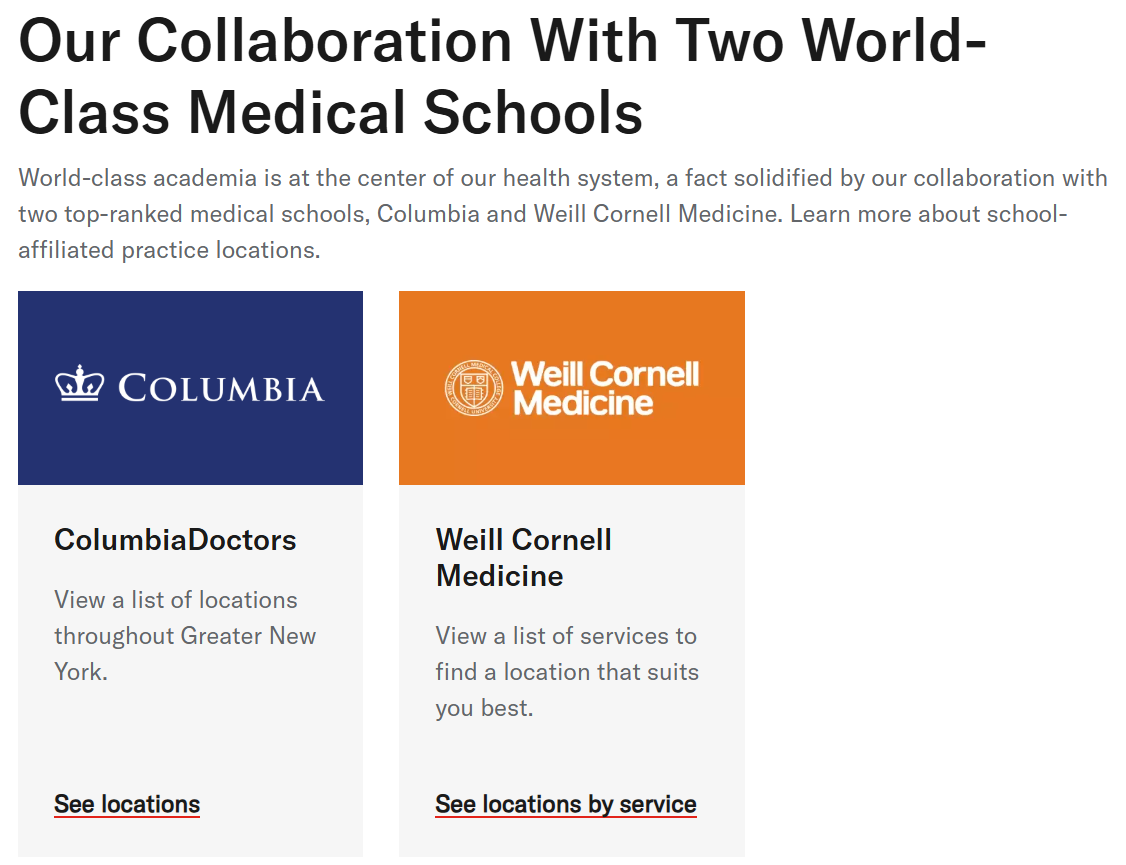
Task: Click the COLUMBIA wordmark in the navy banner
Action: (221, 388)
